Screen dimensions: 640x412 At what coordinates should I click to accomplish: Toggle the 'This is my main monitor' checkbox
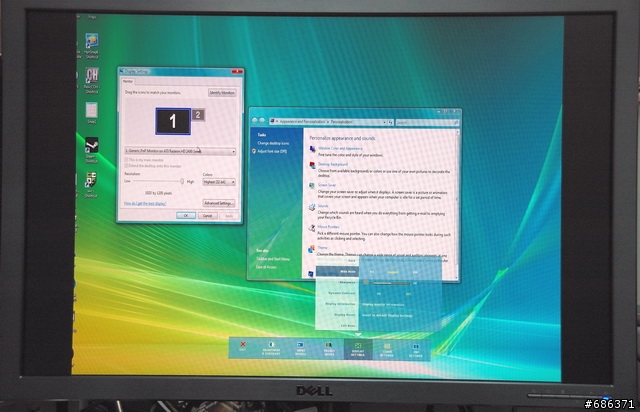(x=126, y=160)
